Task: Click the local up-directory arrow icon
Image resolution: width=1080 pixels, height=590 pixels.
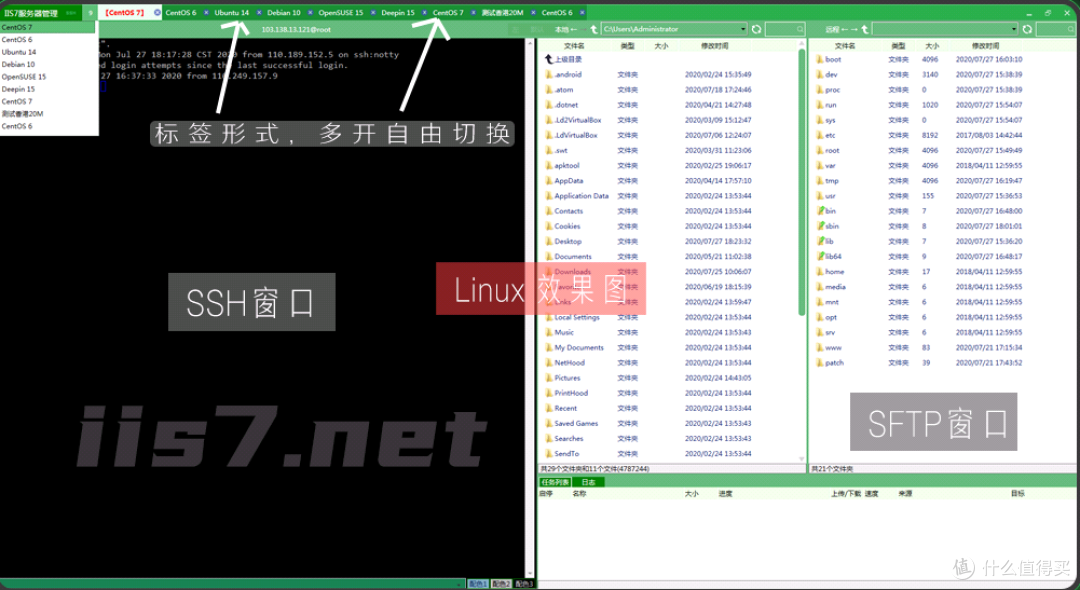Action: 592,28
